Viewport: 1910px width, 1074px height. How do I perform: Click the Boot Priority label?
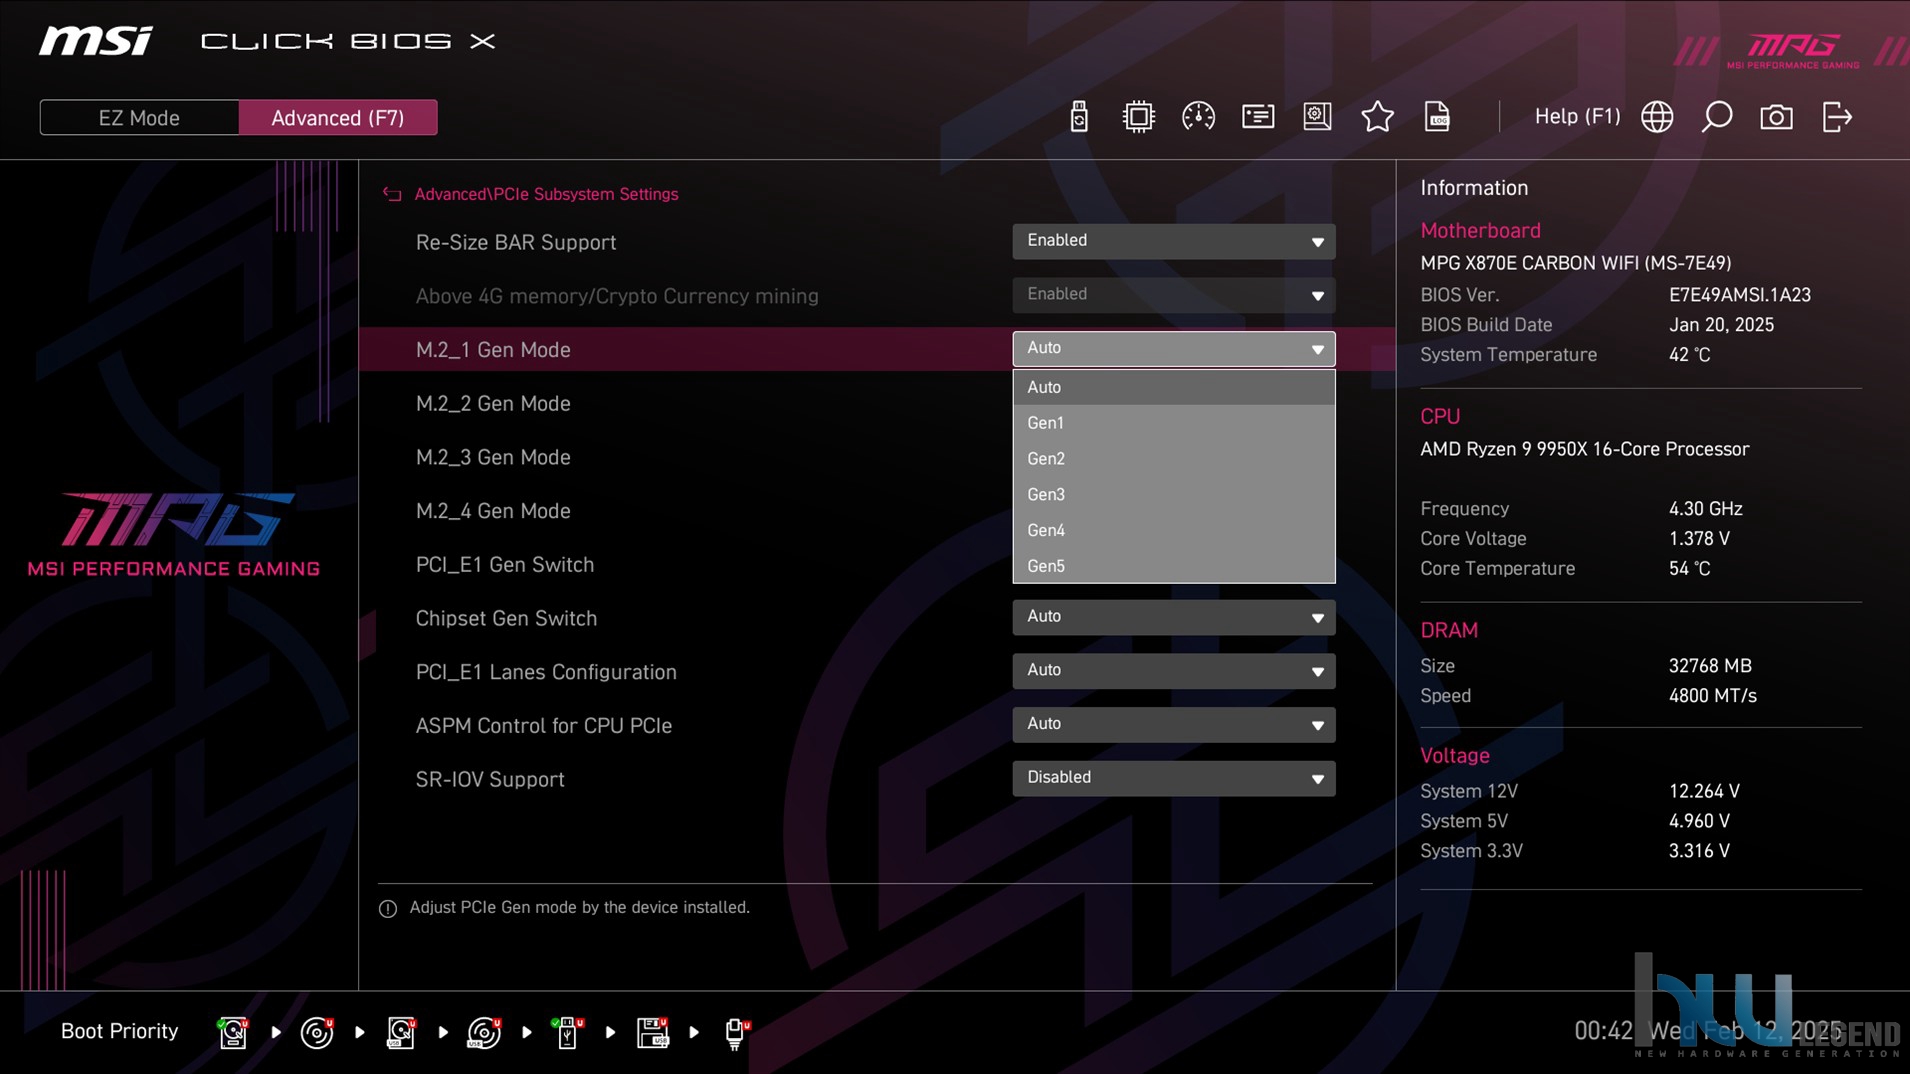(119, 1031)
